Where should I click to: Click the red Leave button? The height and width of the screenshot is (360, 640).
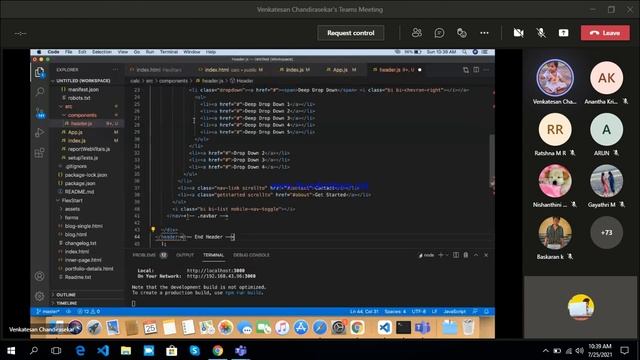click(x=605, y=33)
